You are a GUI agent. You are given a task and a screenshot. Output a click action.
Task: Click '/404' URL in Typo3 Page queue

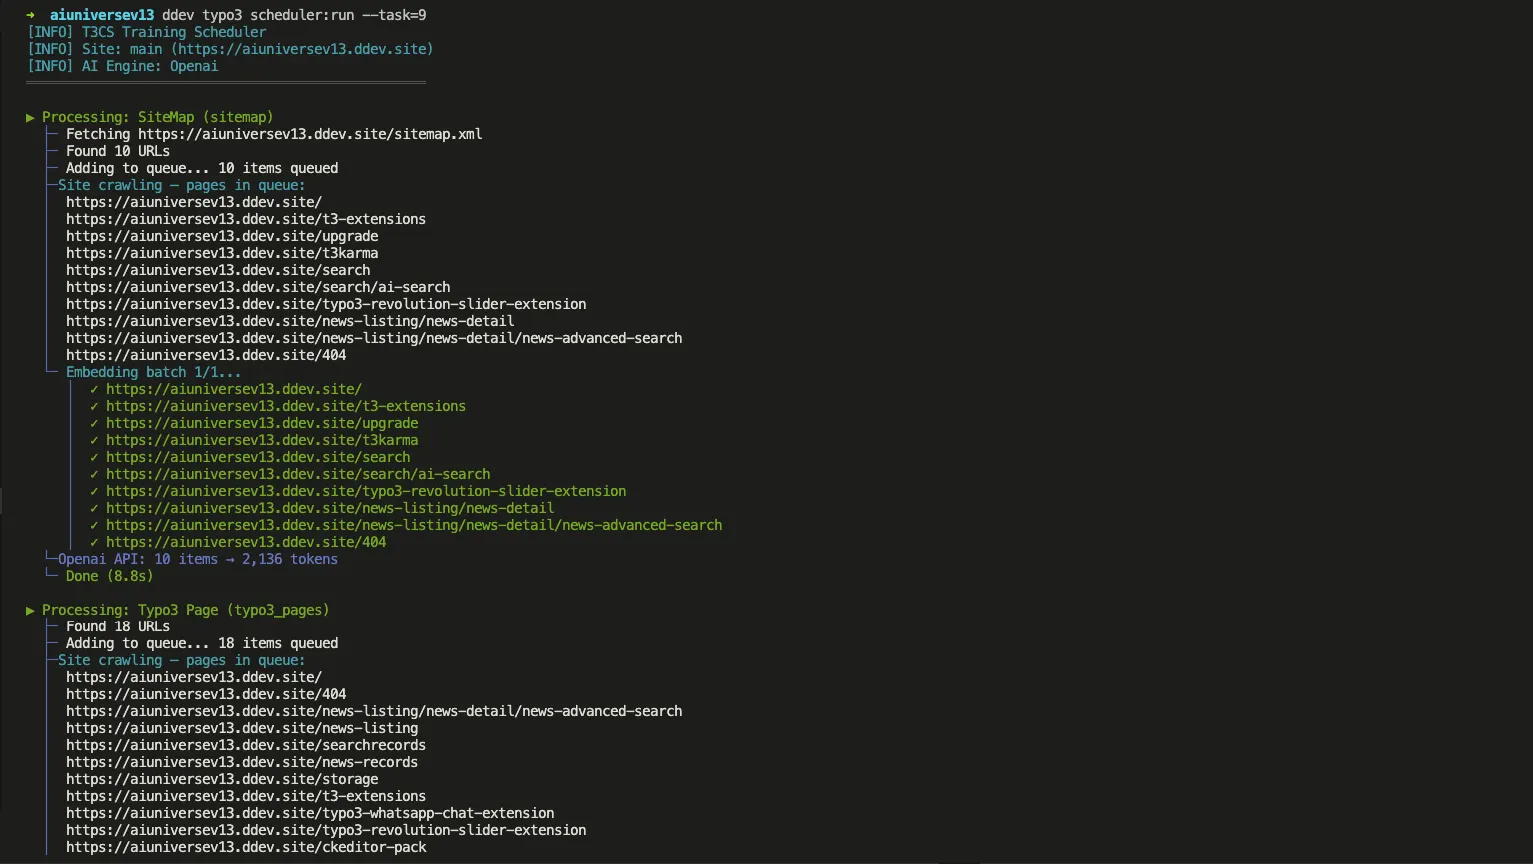[x=206, y=695]
